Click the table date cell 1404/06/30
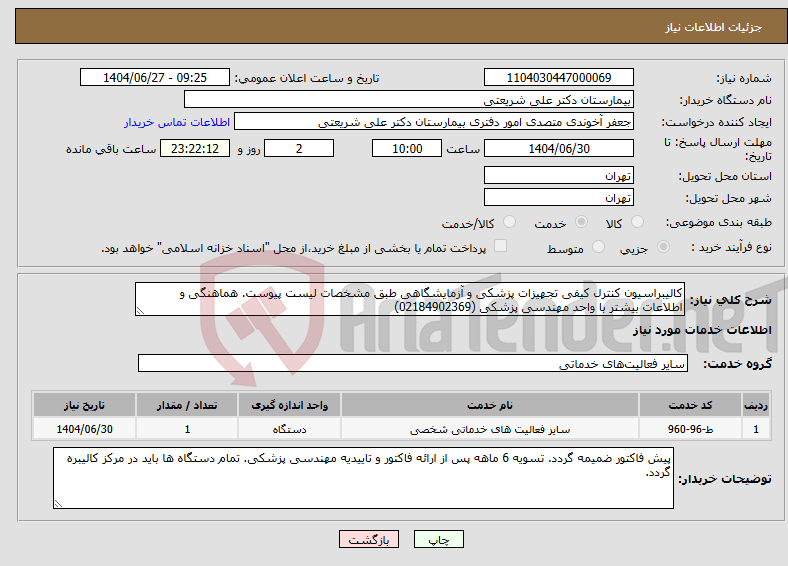788x566 pixels. click(x=84, y=429)
